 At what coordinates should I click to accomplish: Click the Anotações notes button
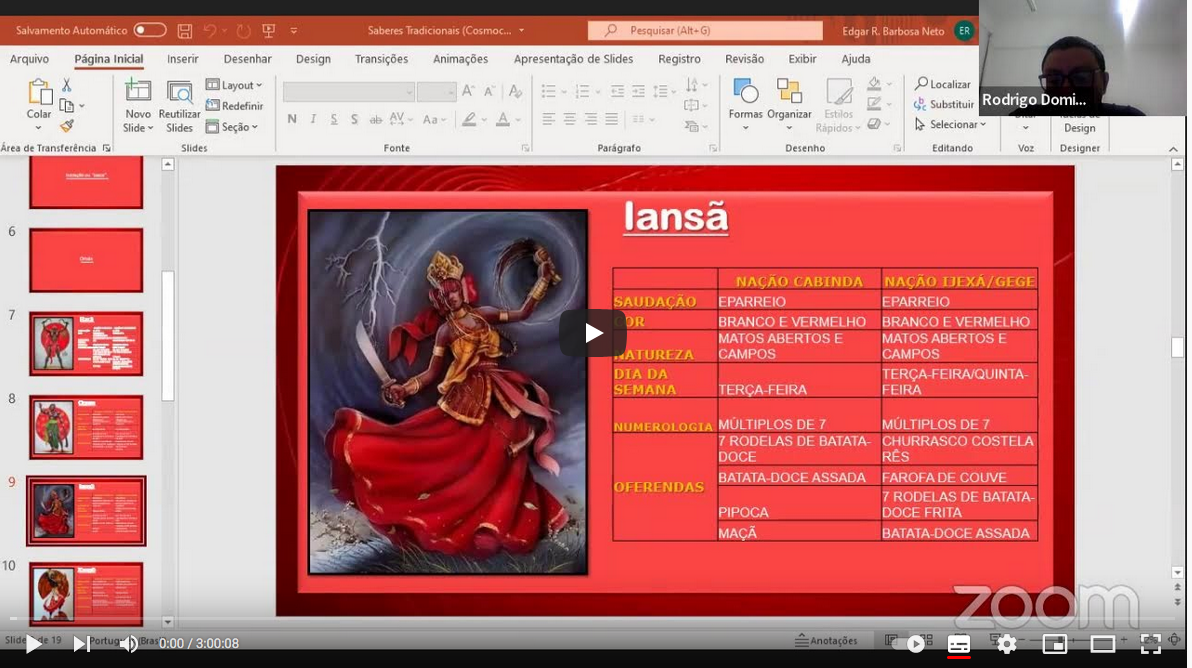tap(826, 641)
